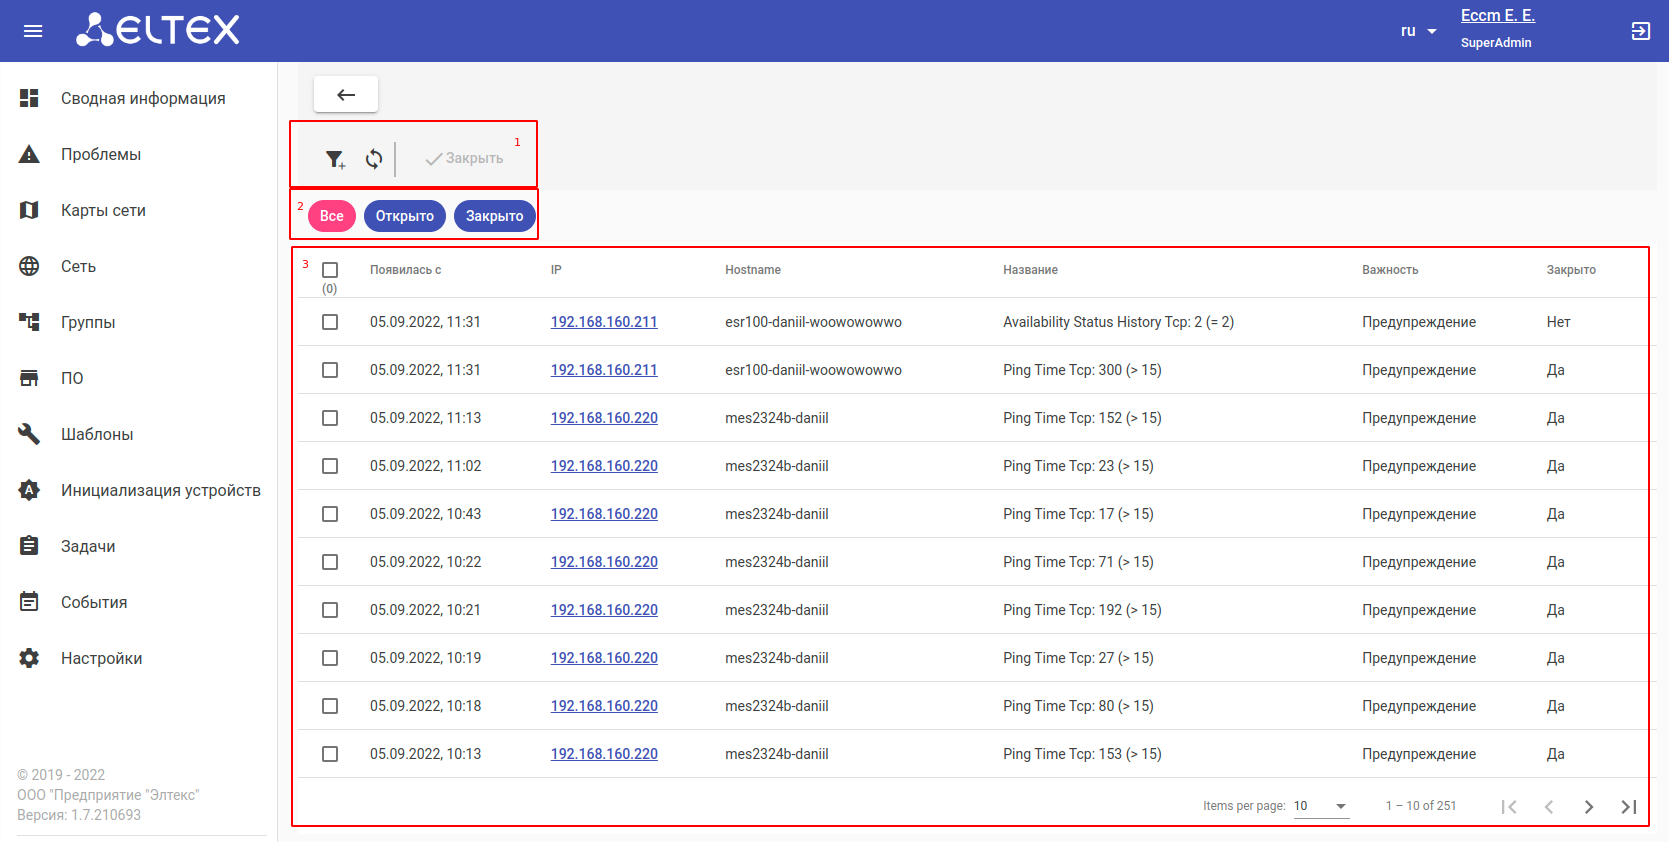The image size is (1669, 842).
Task: Click the Версия: 1.7.210693 text
Action: coord(79,815)
